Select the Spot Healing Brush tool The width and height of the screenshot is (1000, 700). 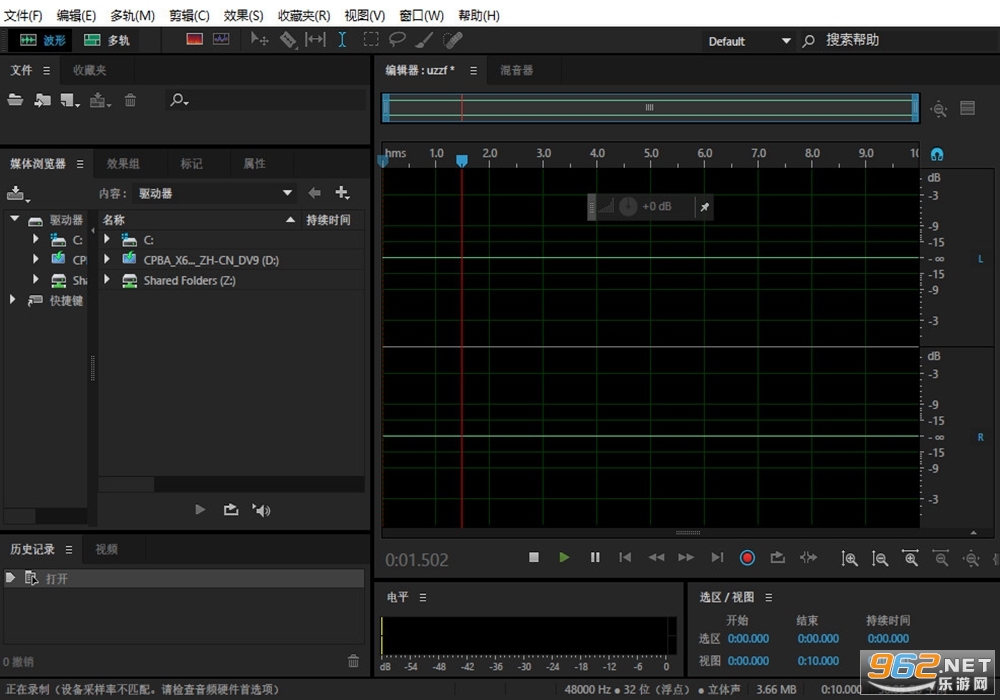click(453, 40)
